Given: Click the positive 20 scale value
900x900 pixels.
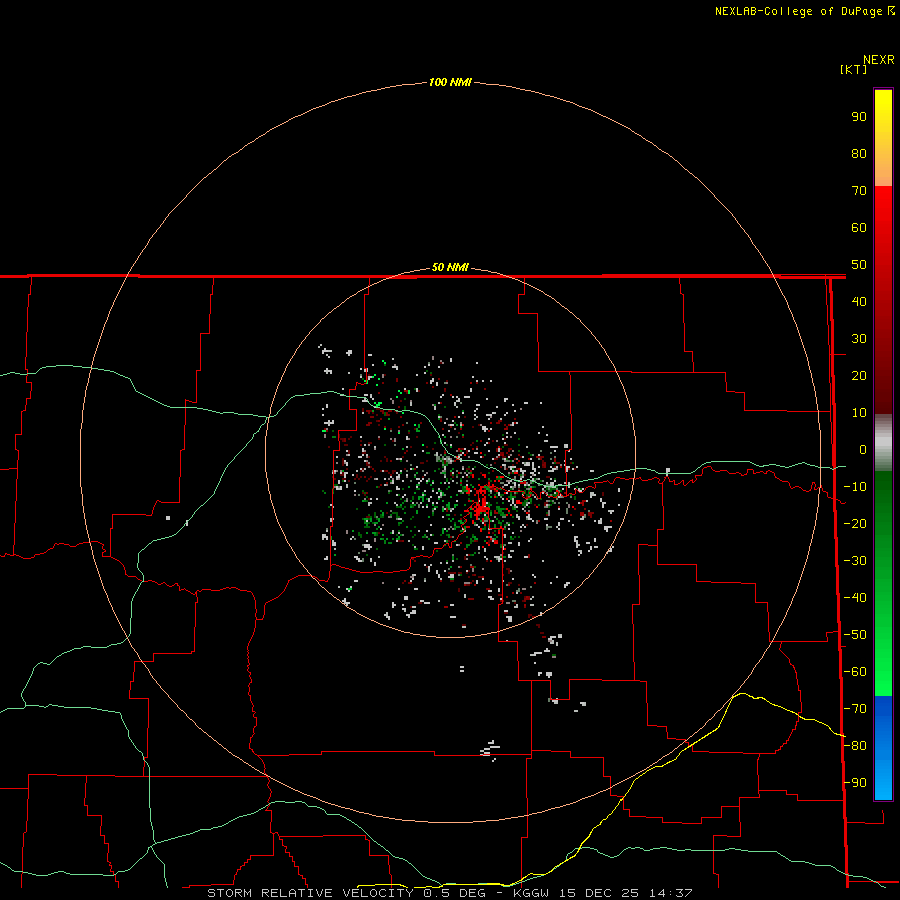Looking at the screenshot, I should click(859, 375).
